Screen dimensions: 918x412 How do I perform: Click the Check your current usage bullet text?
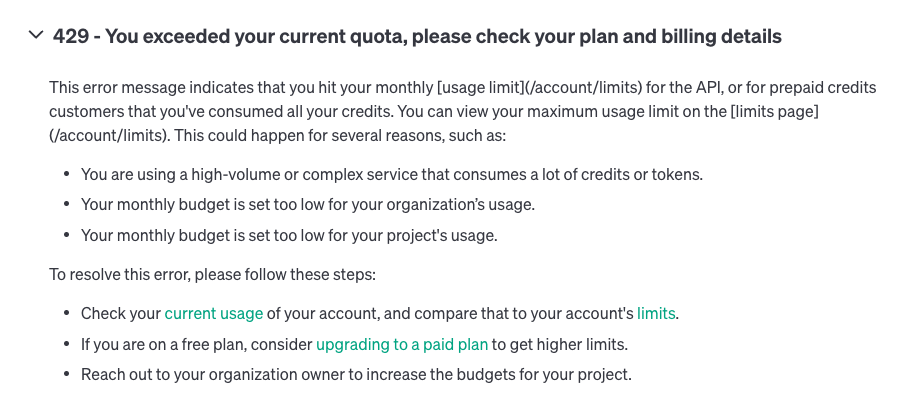coord(380,313)
